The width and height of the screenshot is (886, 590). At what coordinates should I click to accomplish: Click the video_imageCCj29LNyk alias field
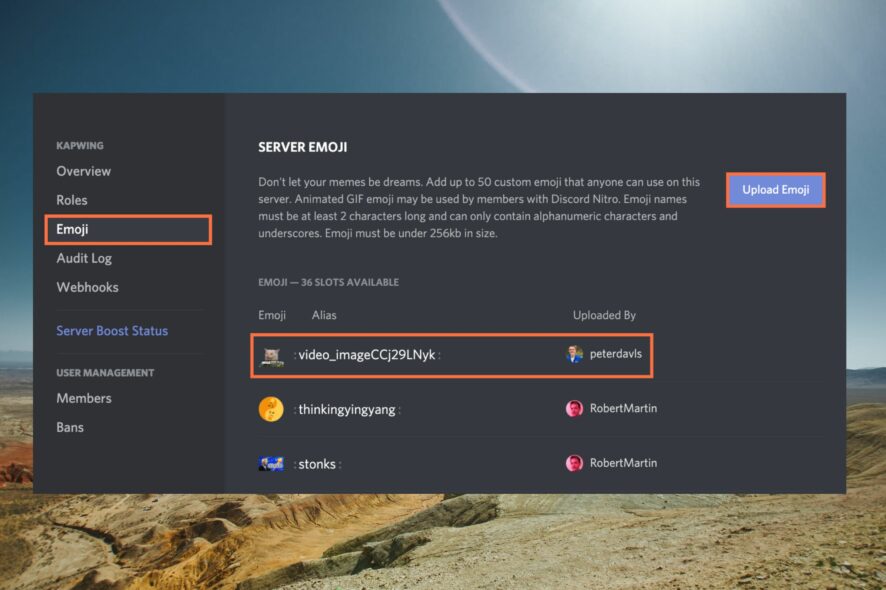[x=367, y=355]
